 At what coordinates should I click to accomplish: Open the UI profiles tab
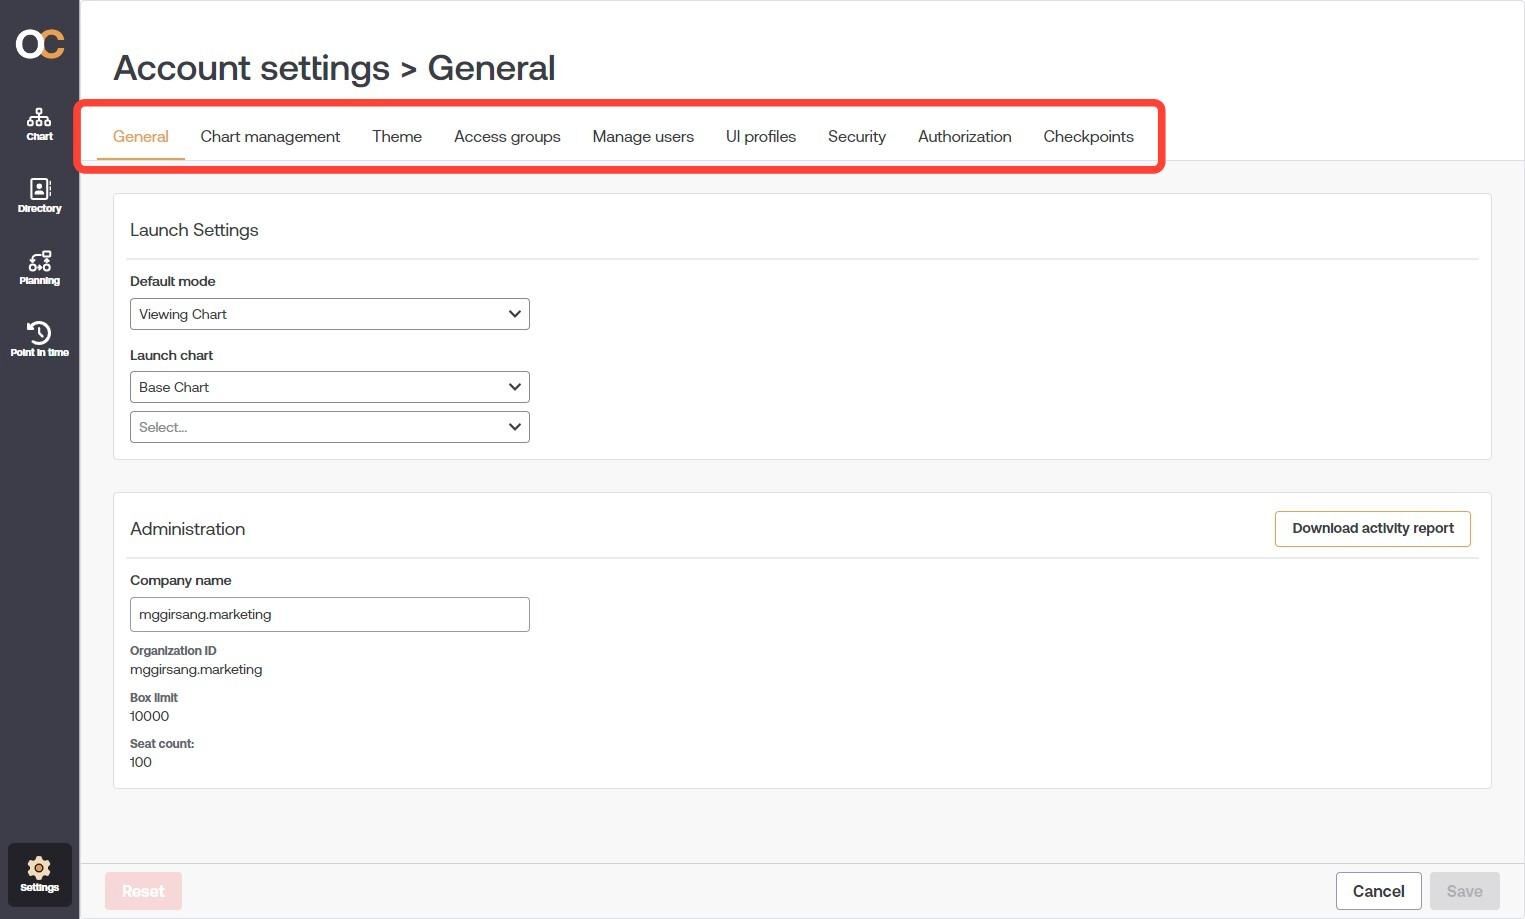point(761,137)
